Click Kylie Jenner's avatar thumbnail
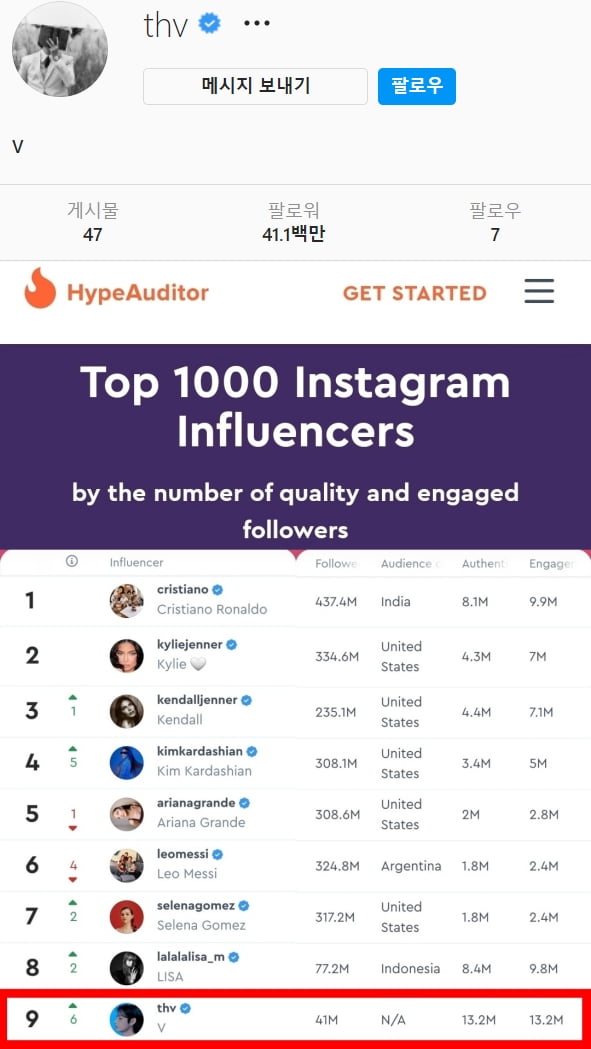The height and width of the screenshot is (1049, 591). [x=126, y=656]
